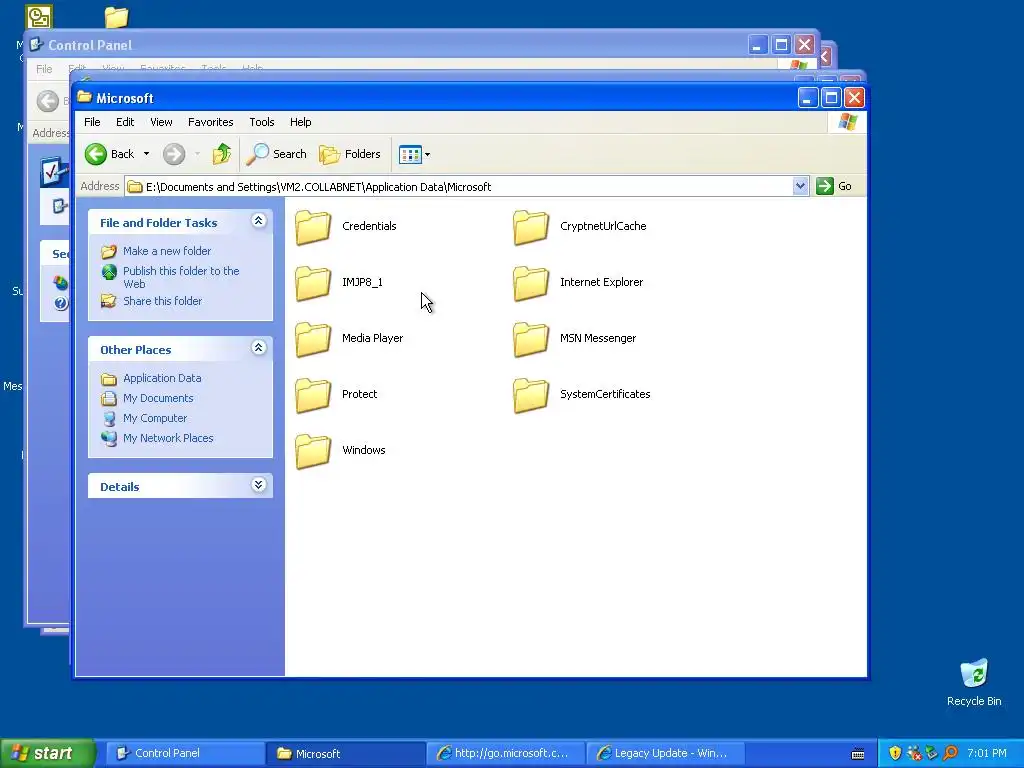Click the Share this folder hand icon

click(109, 301)
